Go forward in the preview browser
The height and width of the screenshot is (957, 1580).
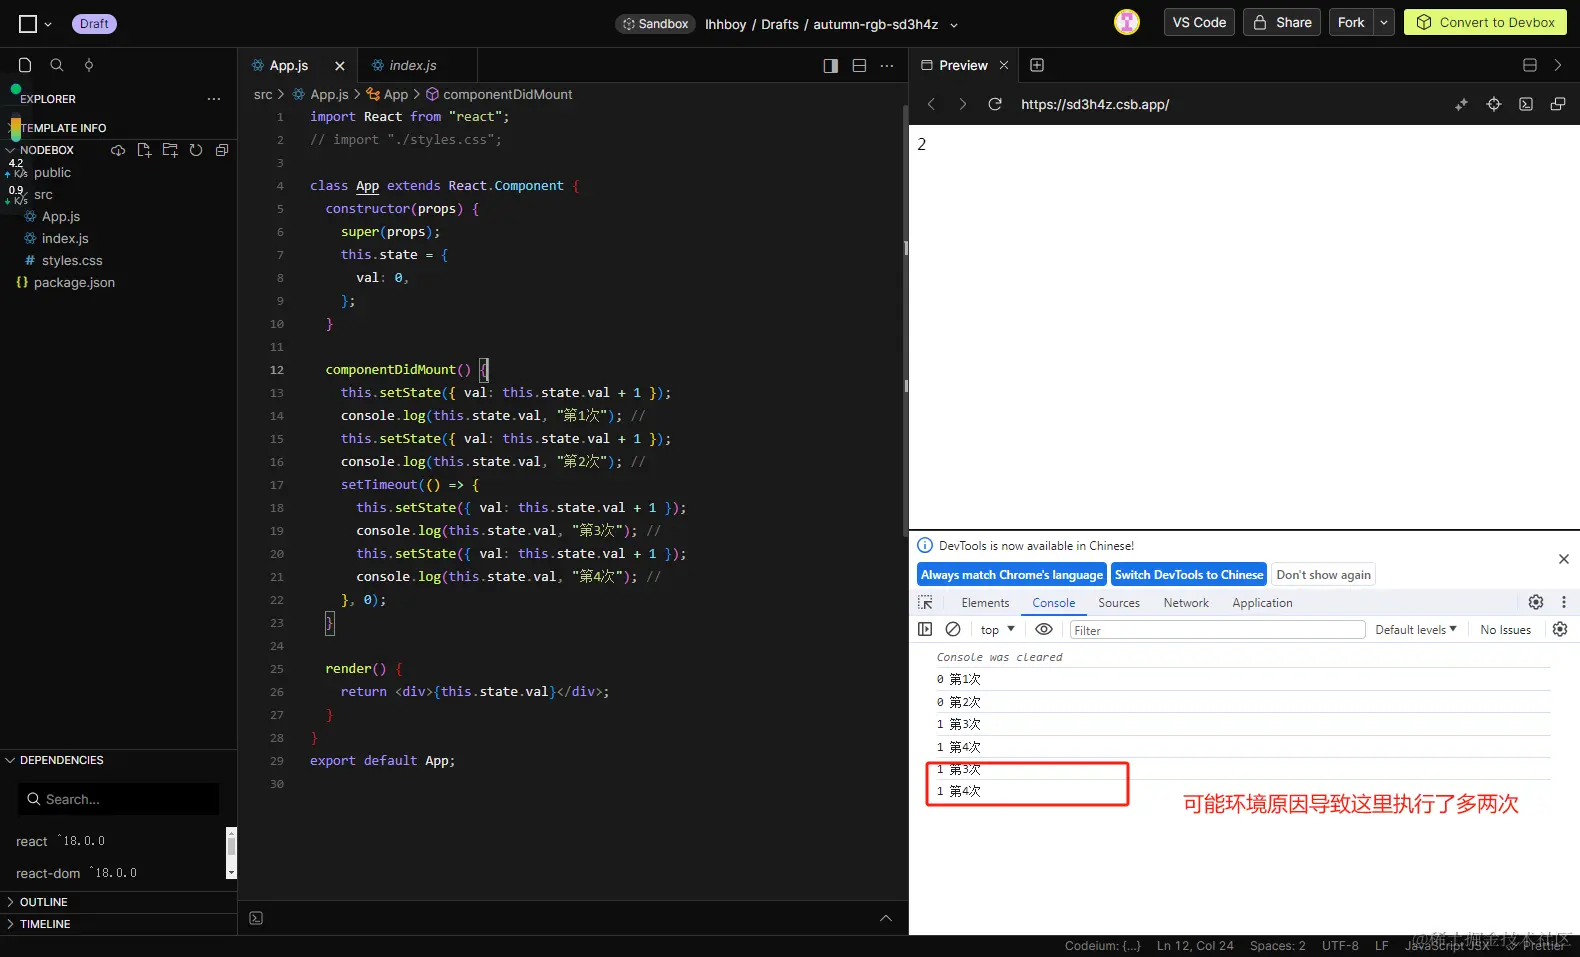click(963, 104)
